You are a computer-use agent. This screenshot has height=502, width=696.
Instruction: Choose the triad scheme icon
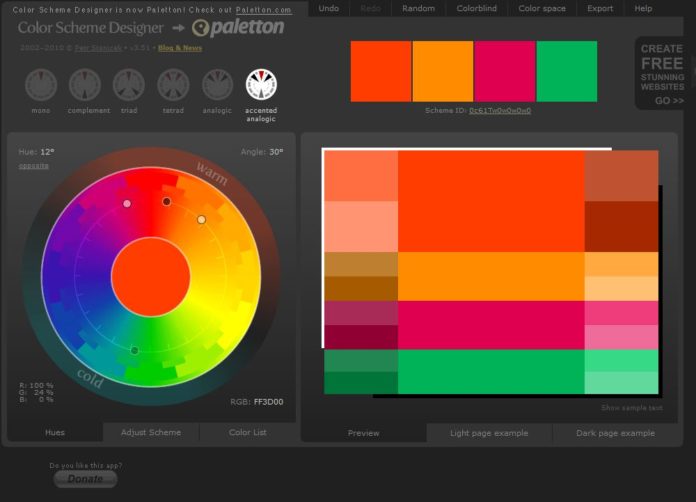pos(128,86)
